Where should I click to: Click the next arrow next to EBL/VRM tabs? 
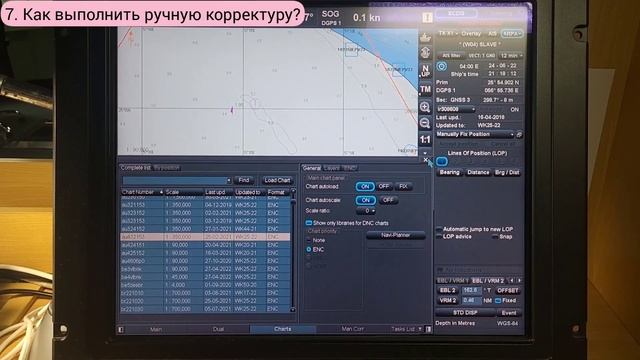tap(519, 280)
